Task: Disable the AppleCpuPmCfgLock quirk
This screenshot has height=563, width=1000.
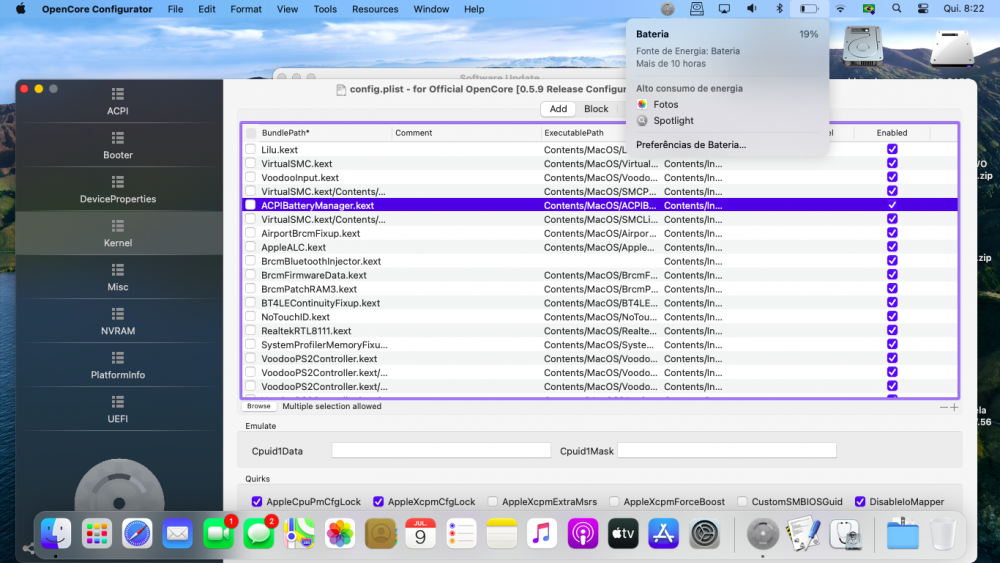Action: (x=256, y=502)
